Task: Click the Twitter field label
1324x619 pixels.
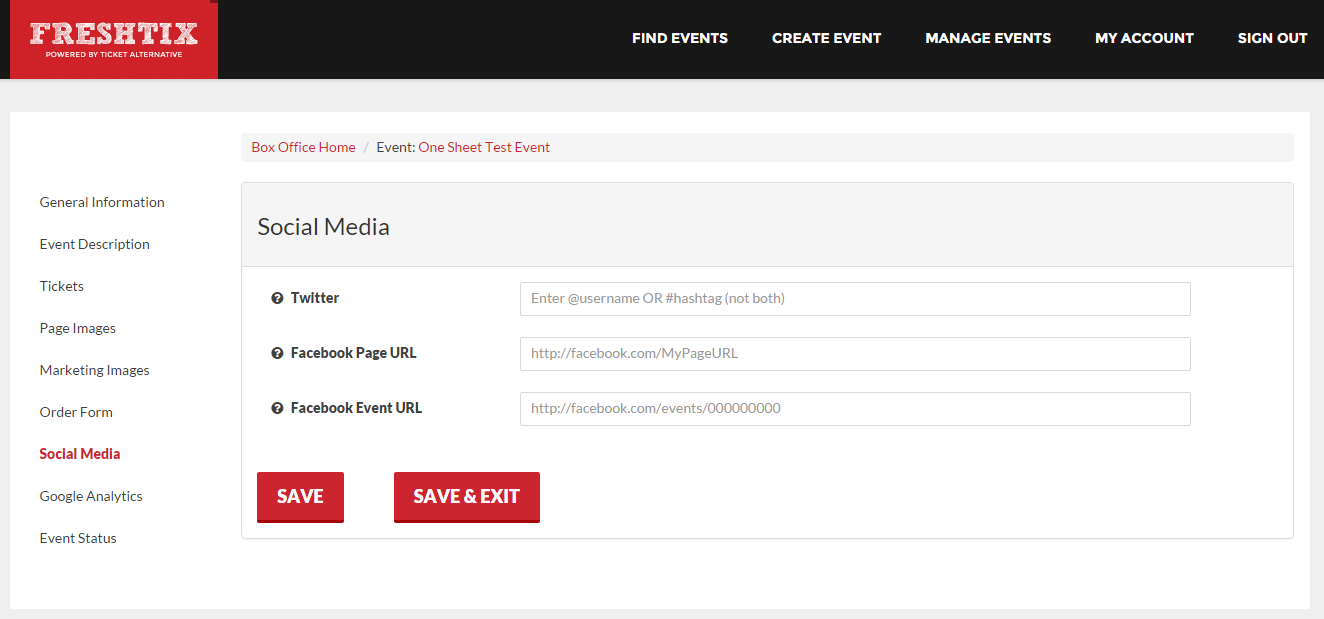Action: [315, 298]
